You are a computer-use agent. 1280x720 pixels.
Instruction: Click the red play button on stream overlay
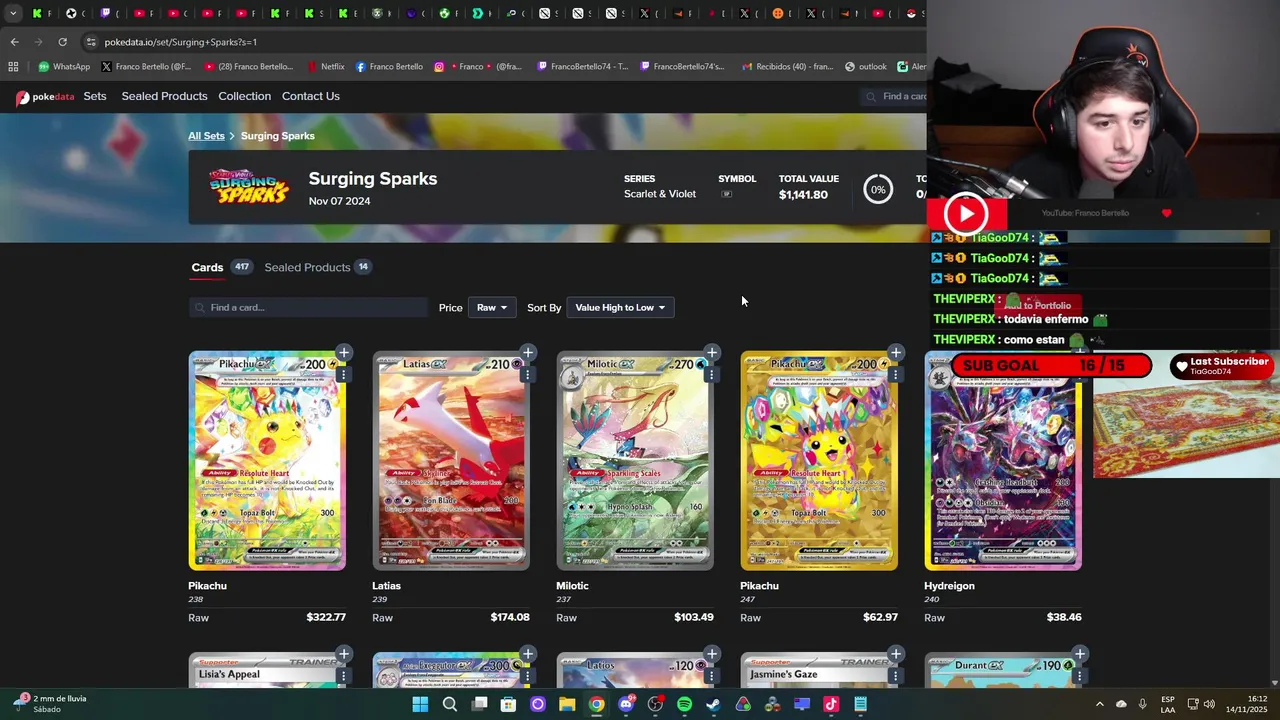coord(966,213)
